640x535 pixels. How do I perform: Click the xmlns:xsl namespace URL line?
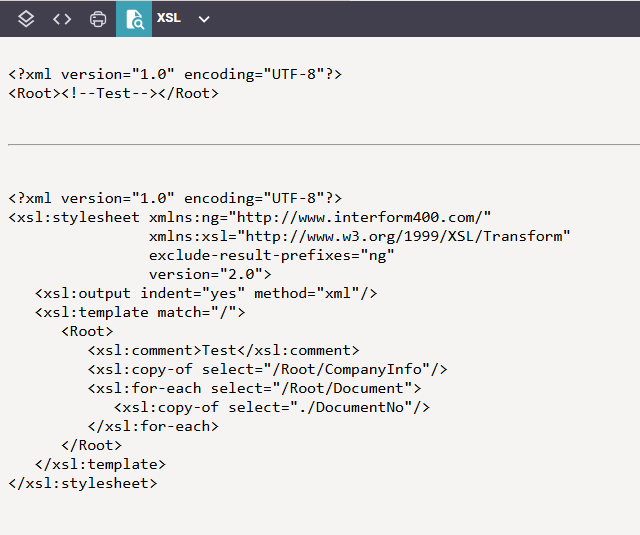tap(360, 236)
